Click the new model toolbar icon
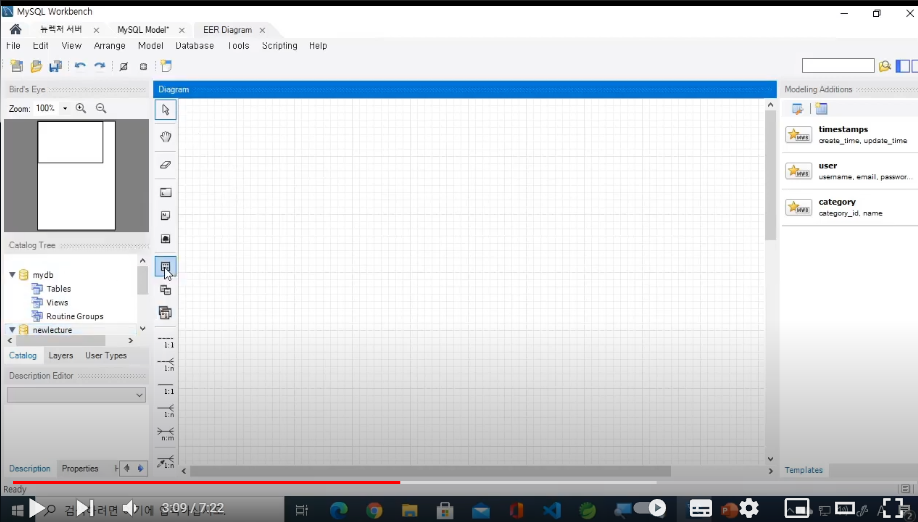 [16, 66]
